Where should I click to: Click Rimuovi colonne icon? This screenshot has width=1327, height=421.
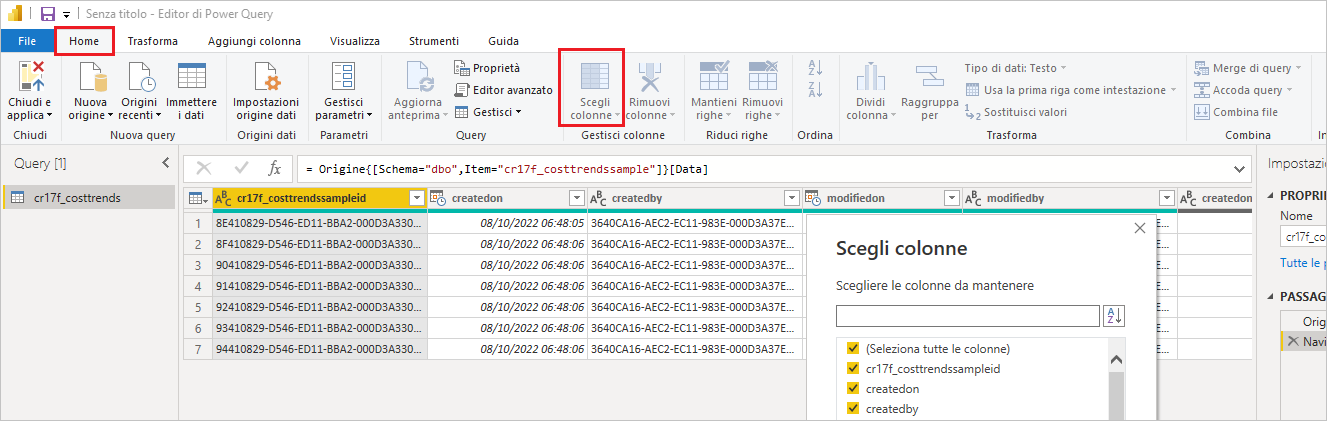[649, 77]
